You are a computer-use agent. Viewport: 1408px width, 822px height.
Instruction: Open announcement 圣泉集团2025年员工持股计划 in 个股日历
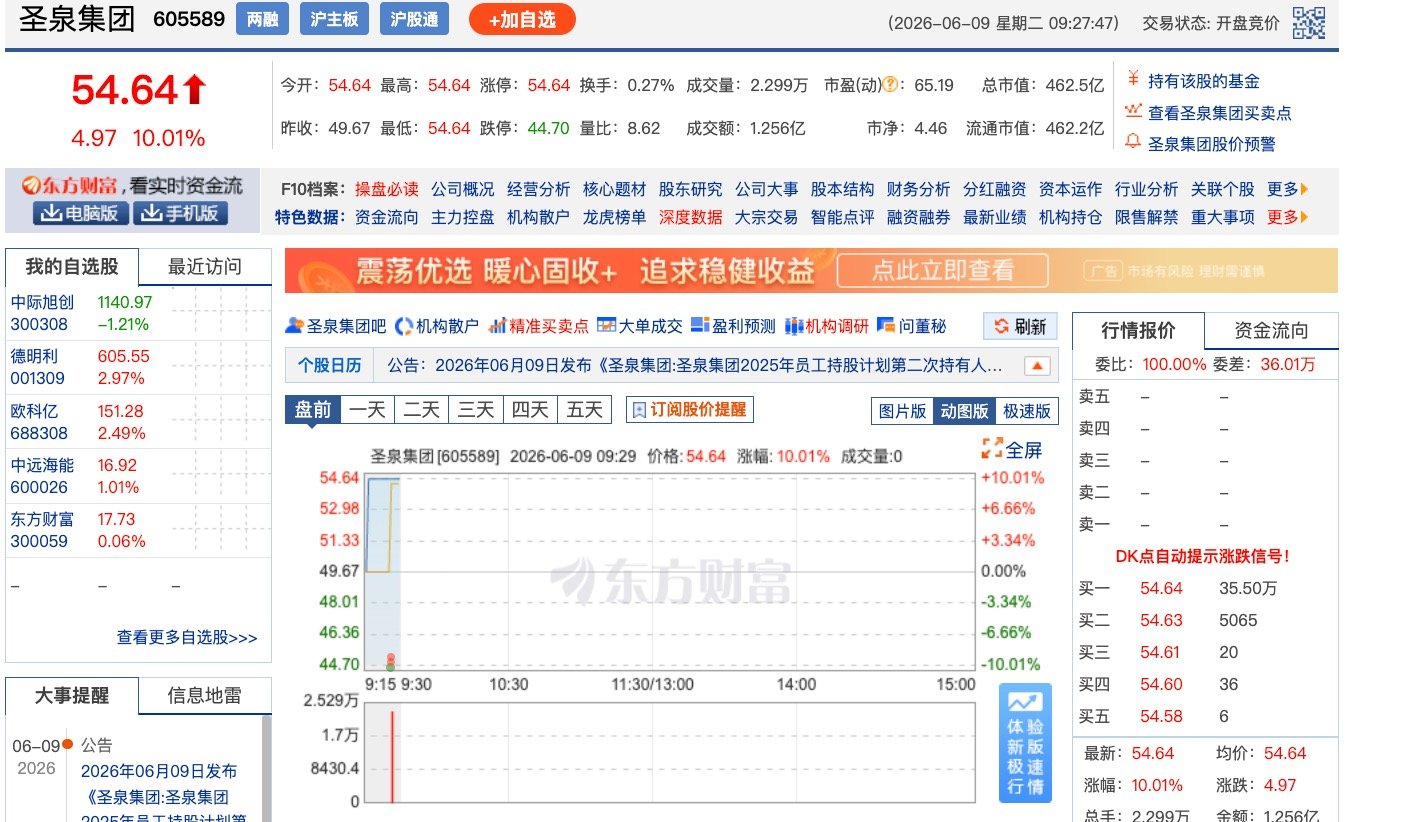point(695,366)
